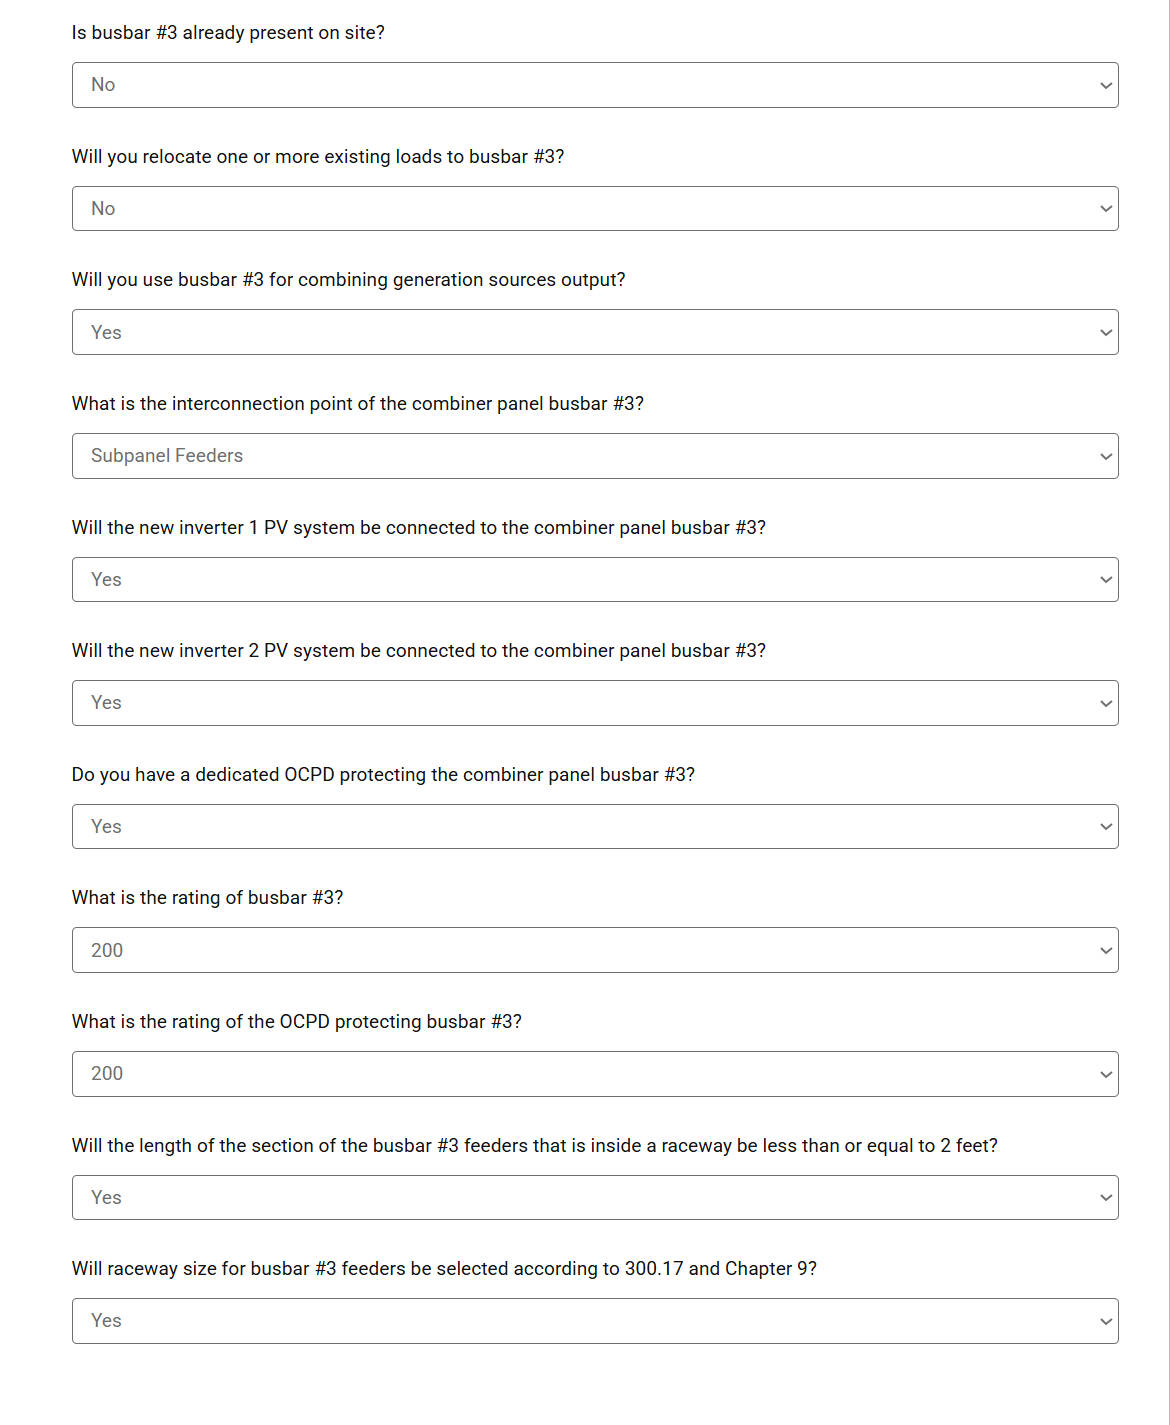
Task: Click chevron arrow of Subpanel Feeders field
Action: click(1106, 457)
